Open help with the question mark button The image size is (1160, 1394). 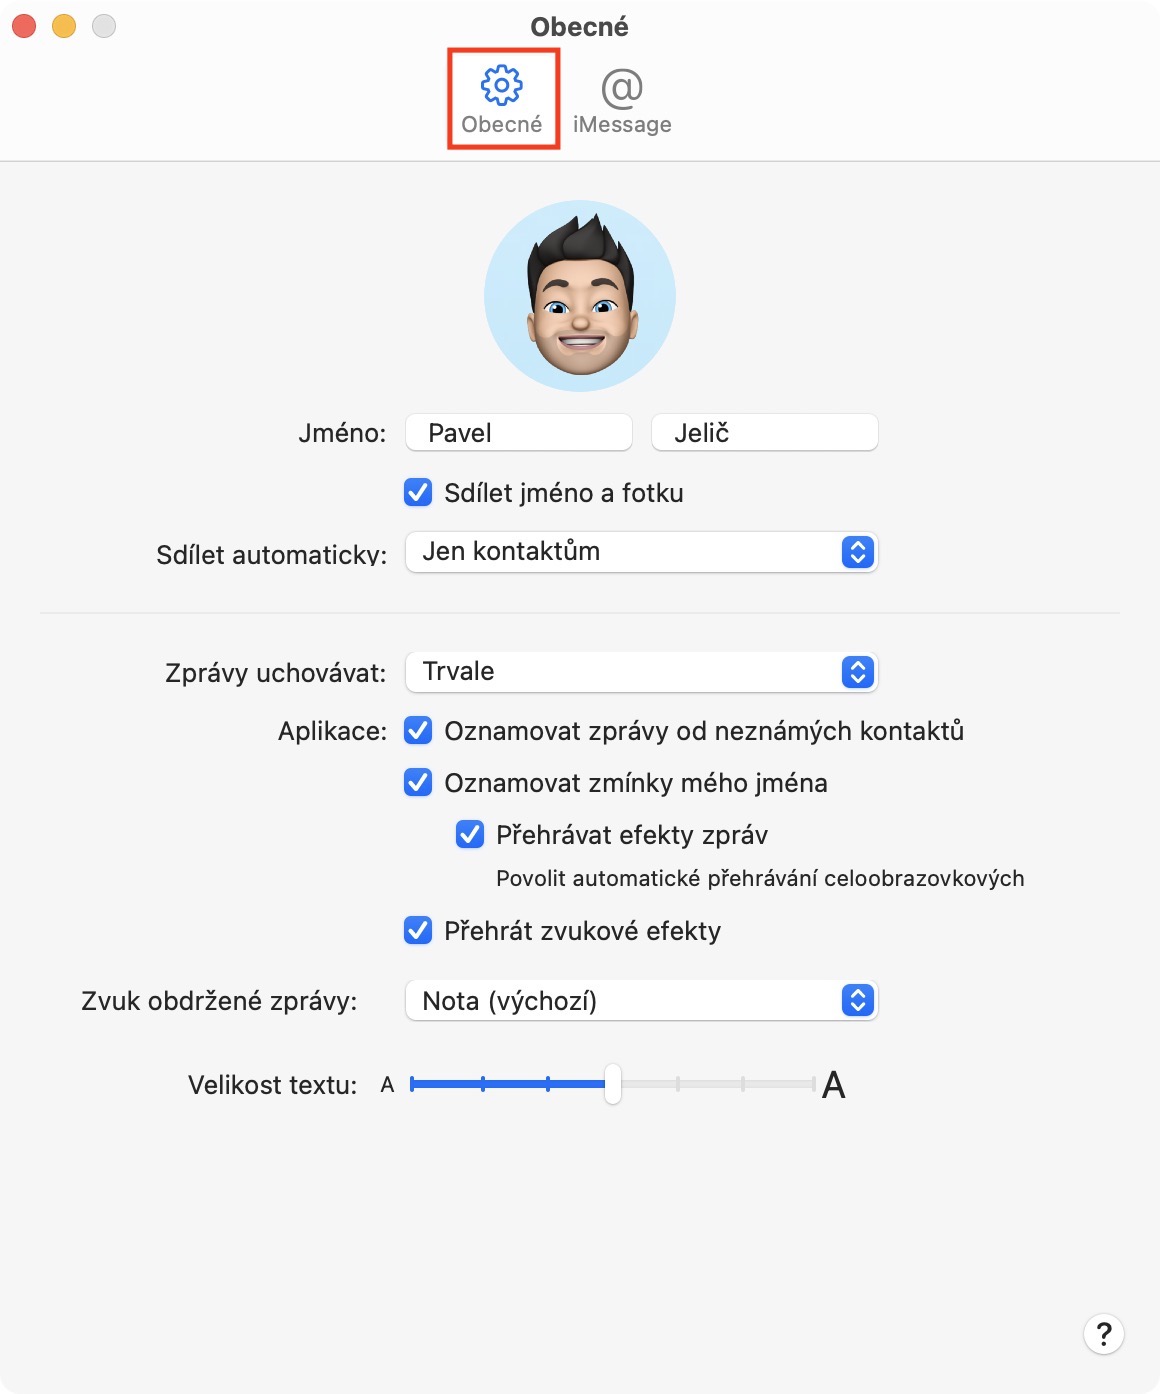tap(1104, 1333)
